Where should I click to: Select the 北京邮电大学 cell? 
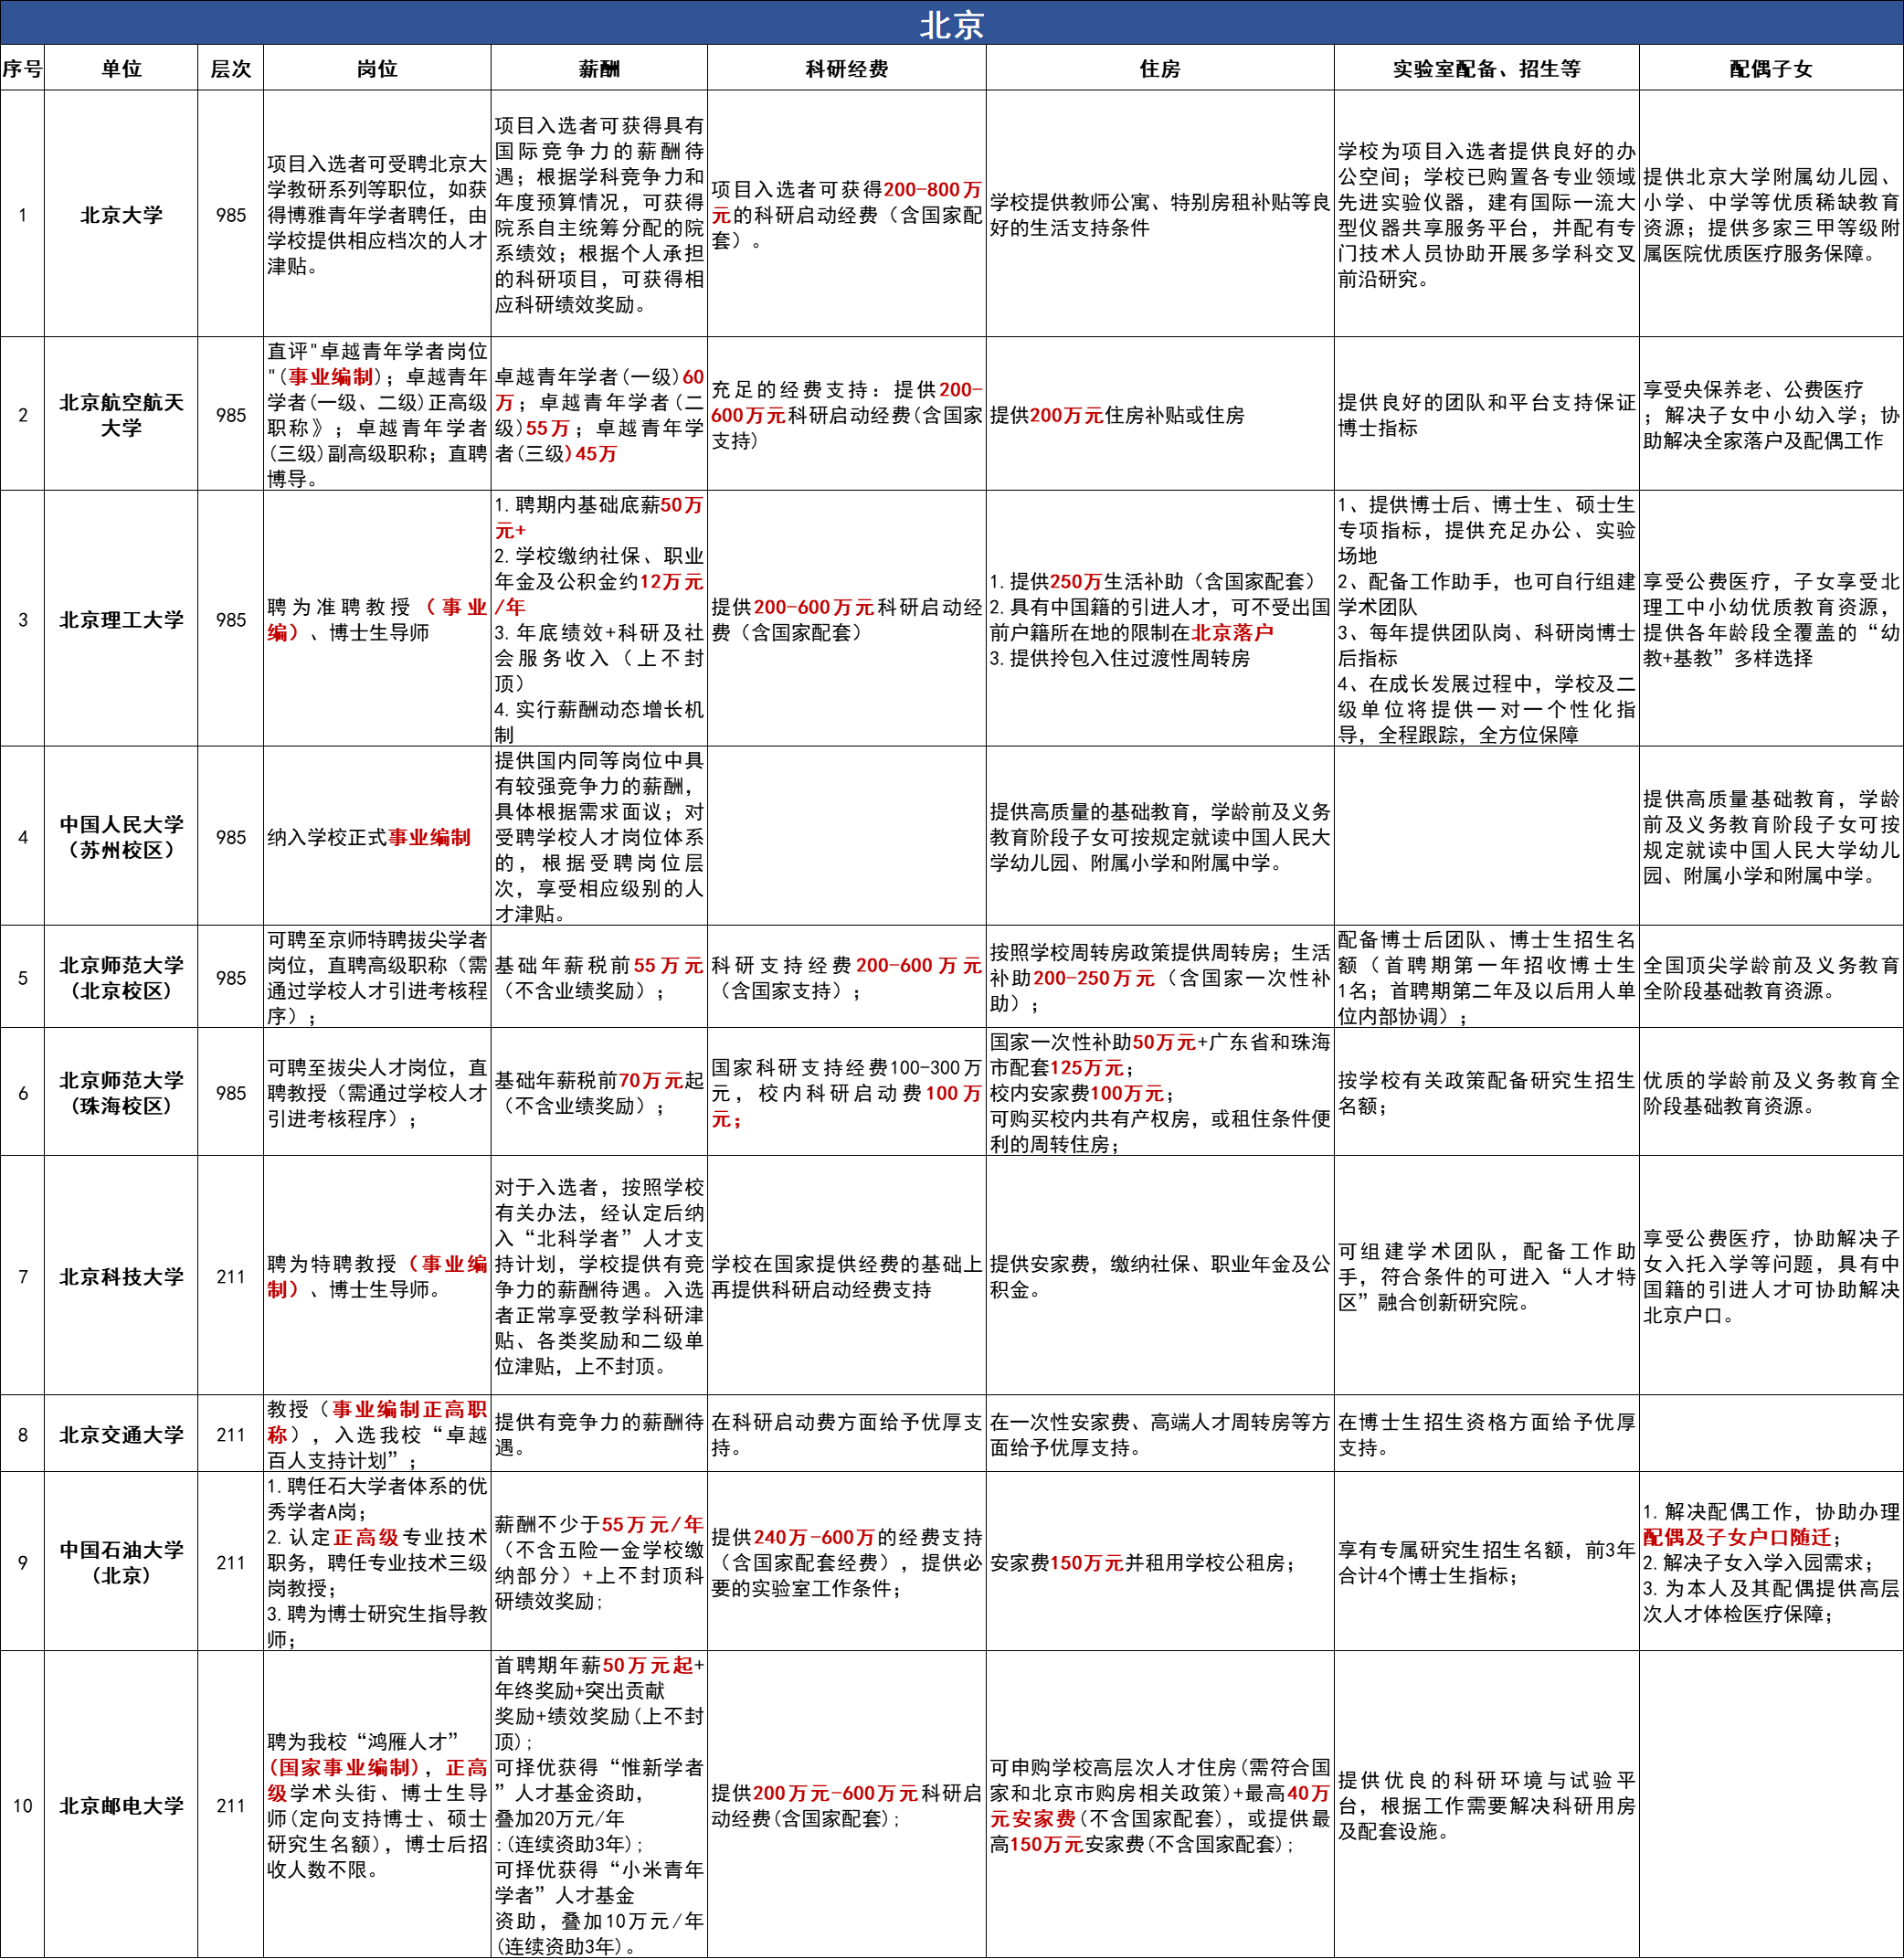(121, 1805)
